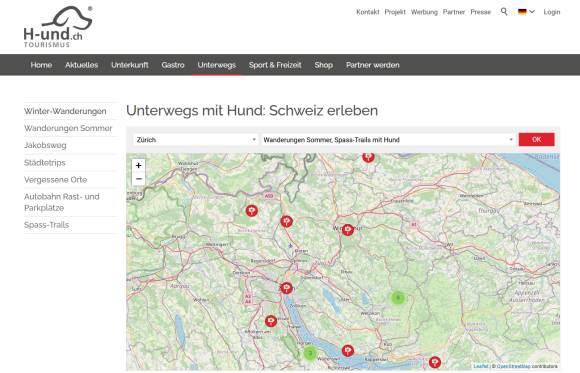The image size is (580, 373).
Task: Open Winter-Wanderungen in sidebar
Action: coord(65,111)
